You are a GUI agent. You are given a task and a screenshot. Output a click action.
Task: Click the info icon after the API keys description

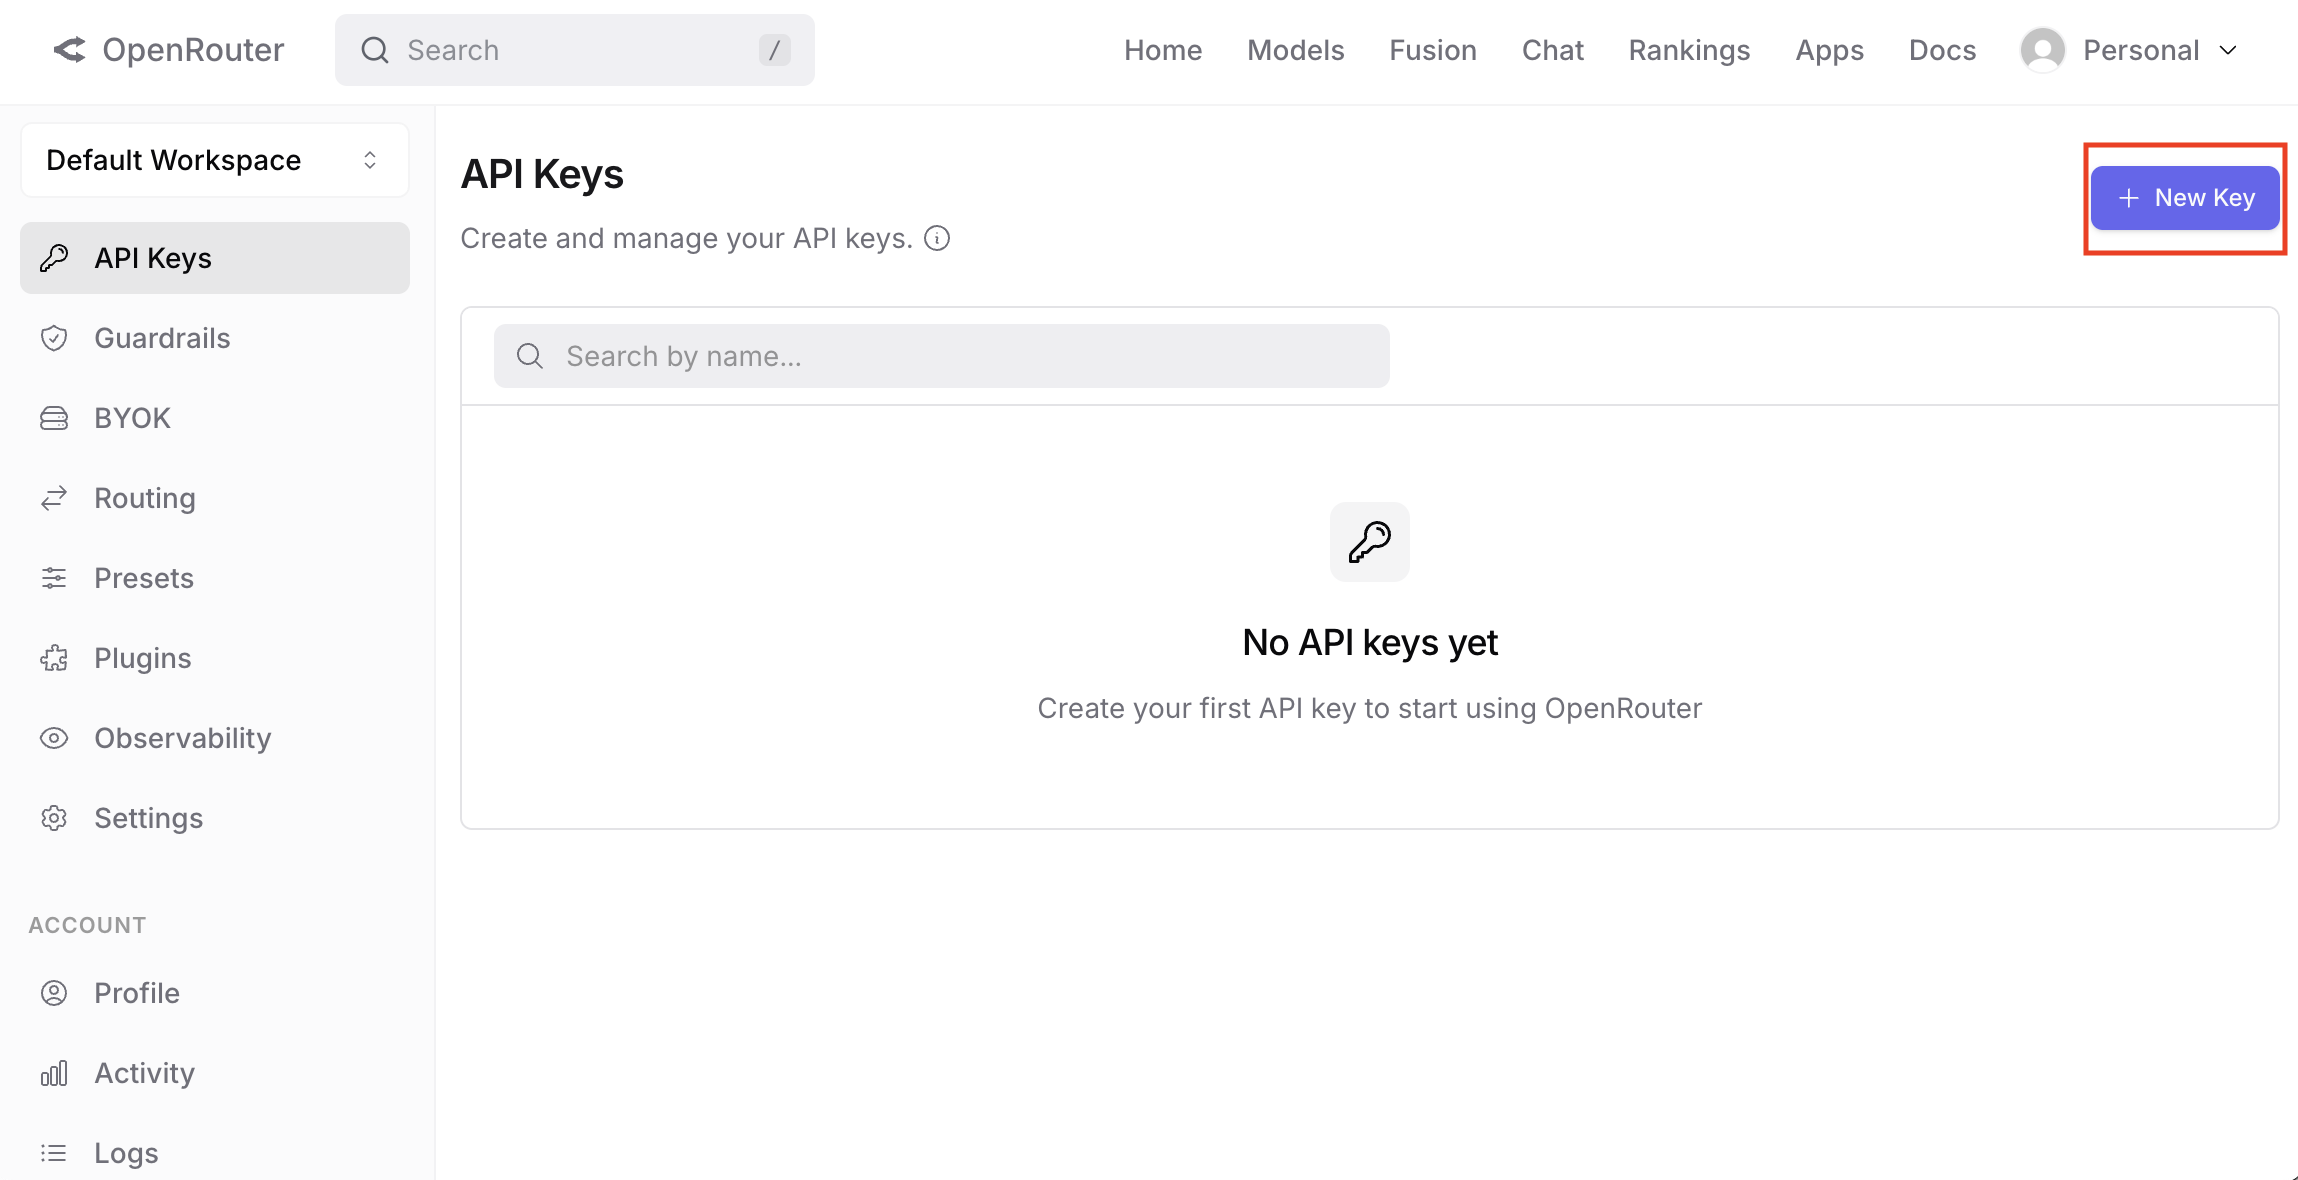pos(937,238)
